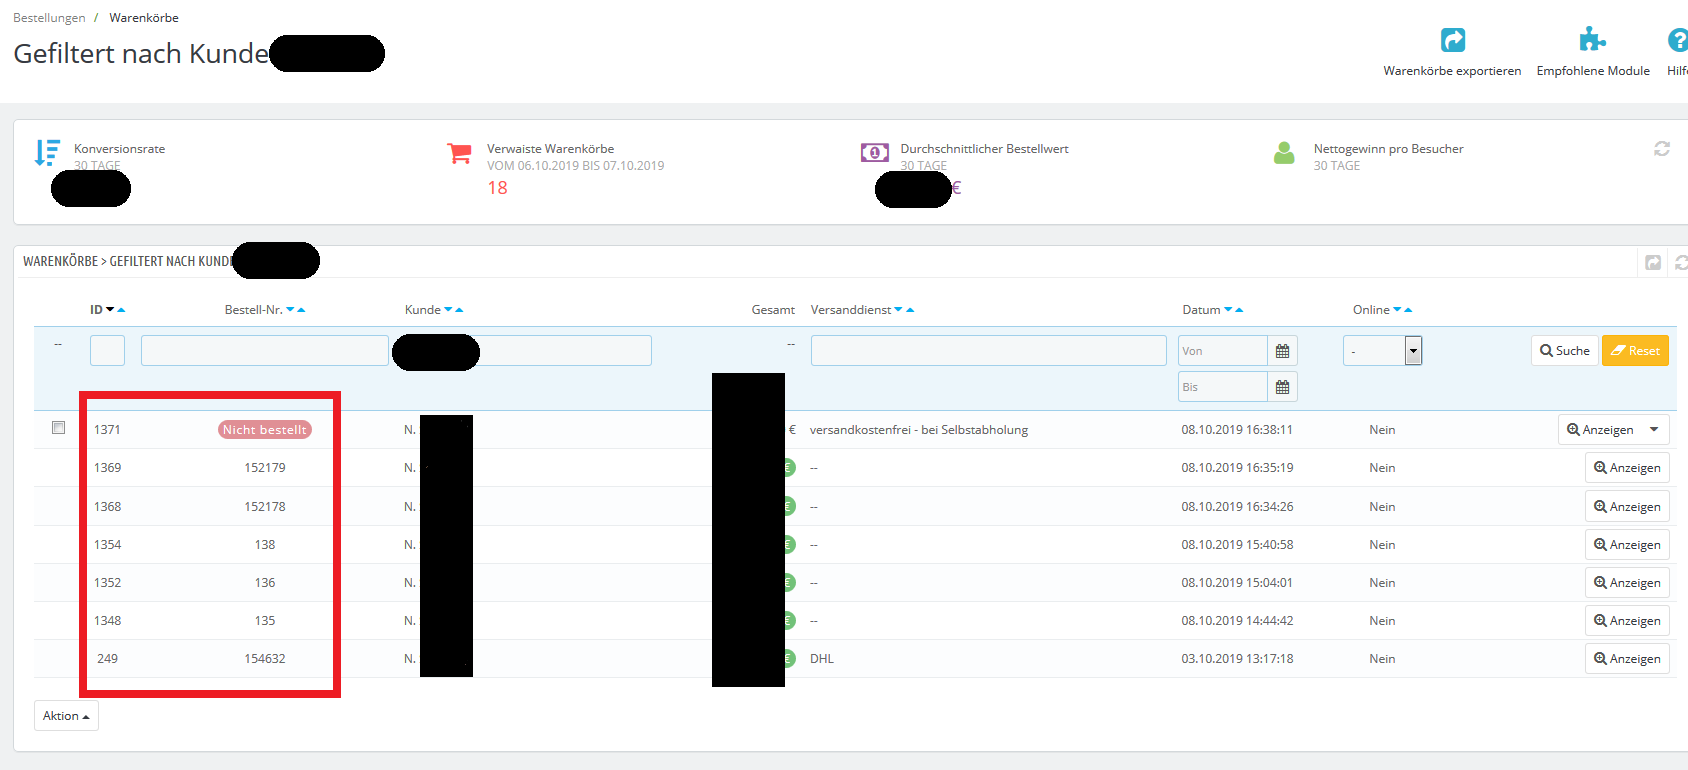Select cart ID 1371 cell
The width and height of the screenshot is (1688, 770).
(107, 430)
